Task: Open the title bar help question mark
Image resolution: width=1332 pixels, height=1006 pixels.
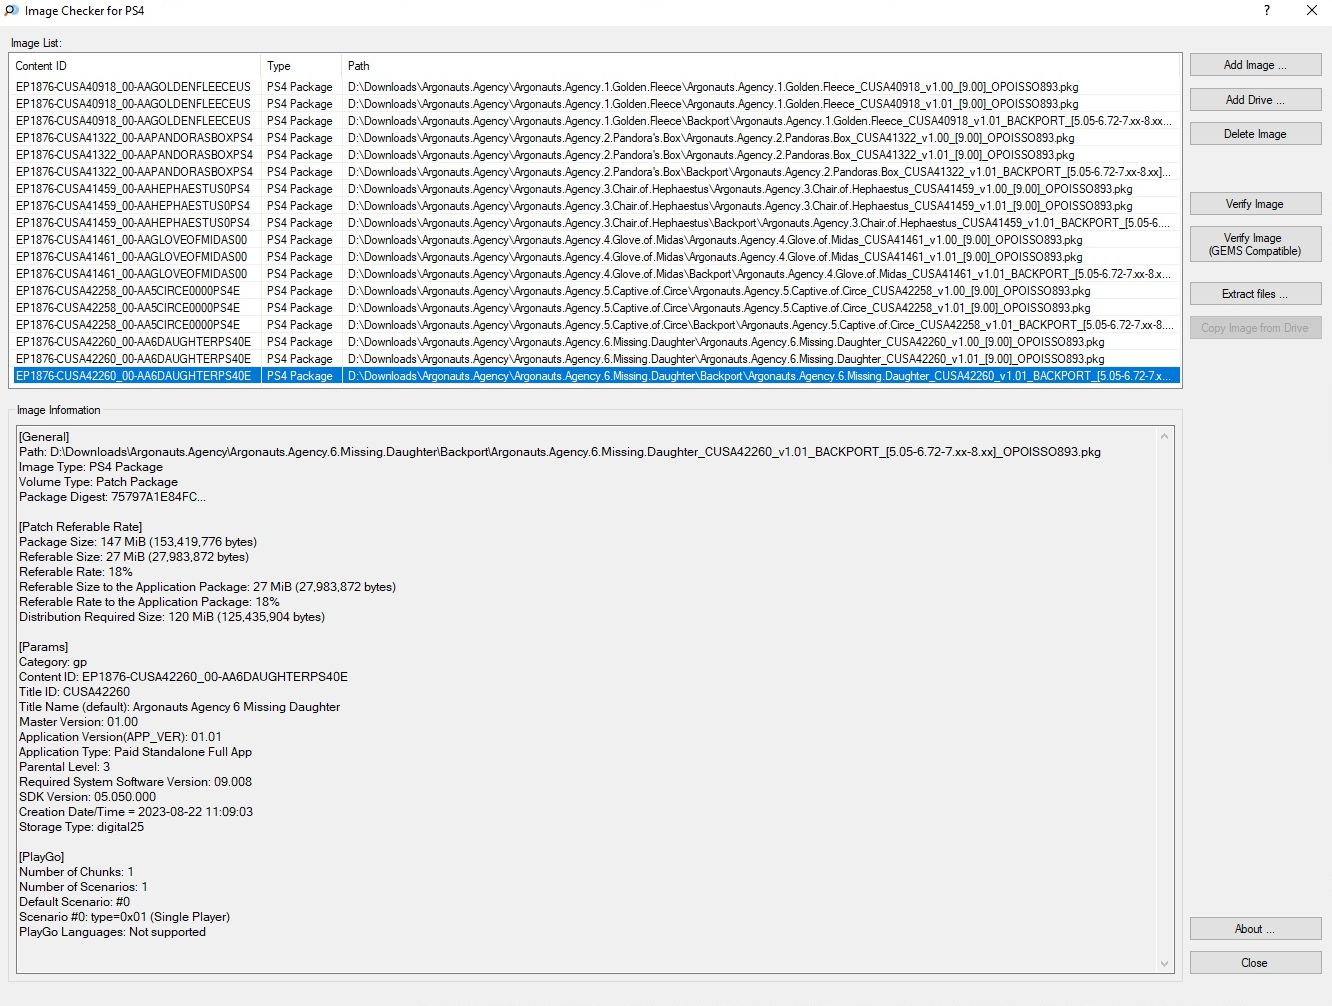Action: (x=1267, y=11)
